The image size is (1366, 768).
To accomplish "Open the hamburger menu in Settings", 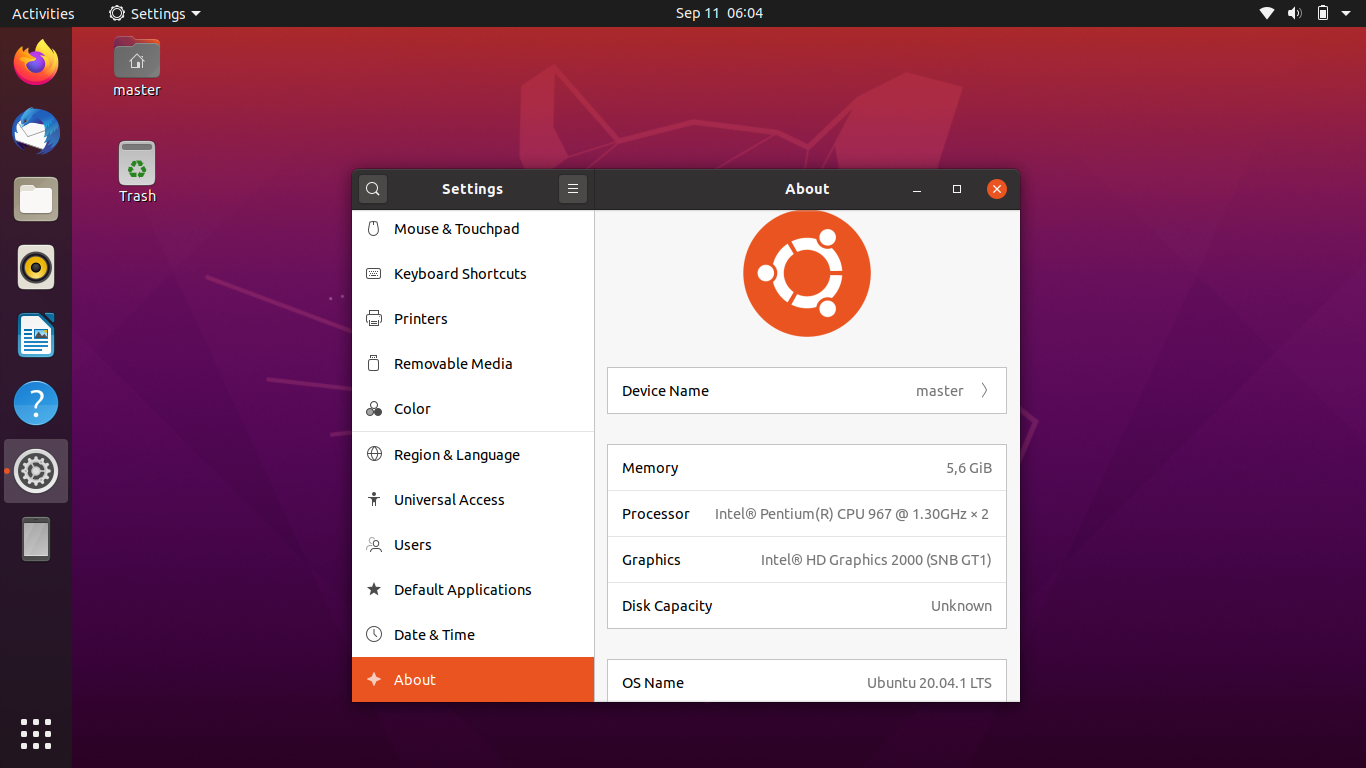I will click(x=572, y=188).
